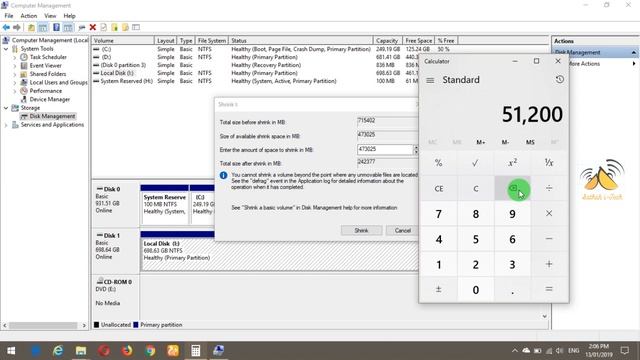Open calculator History
Image resolution: width=640 pixels, height=360 pixels.
[560, 80]
